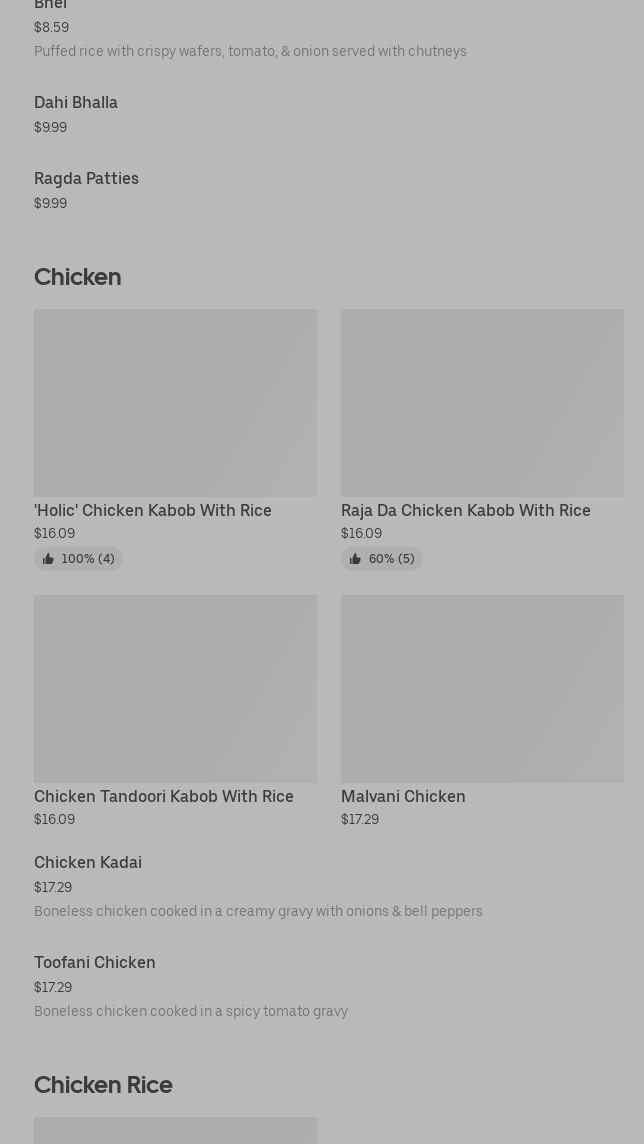Click thumbs-up icon under Raja Da Chicken Kabob
Viewport: 644px width, 1144px height.
pos(355,559)
